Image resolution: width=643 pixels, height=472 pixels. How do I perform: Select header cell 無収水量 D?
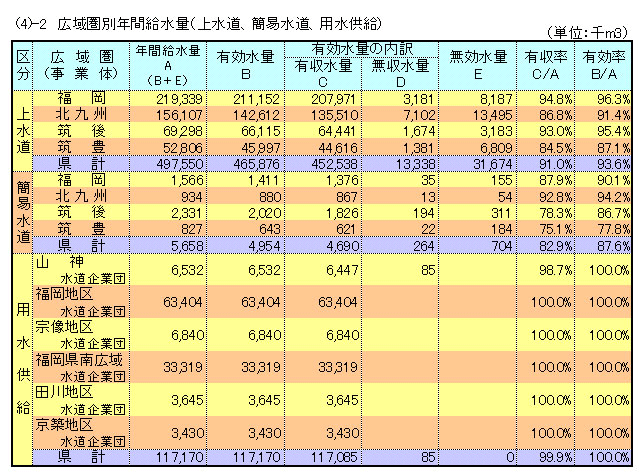click(400, 73)
